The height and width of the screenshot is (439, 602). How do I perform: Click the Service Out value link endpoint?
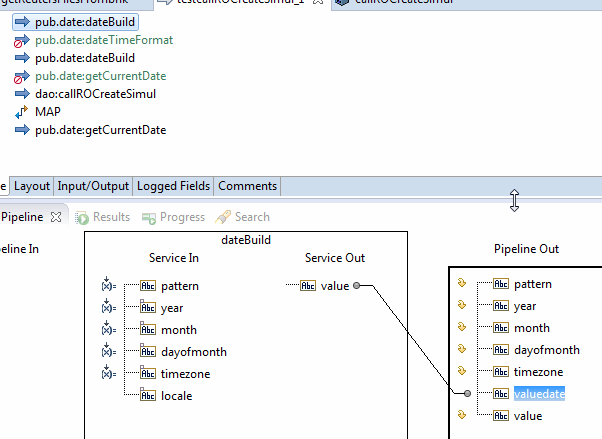357,286
